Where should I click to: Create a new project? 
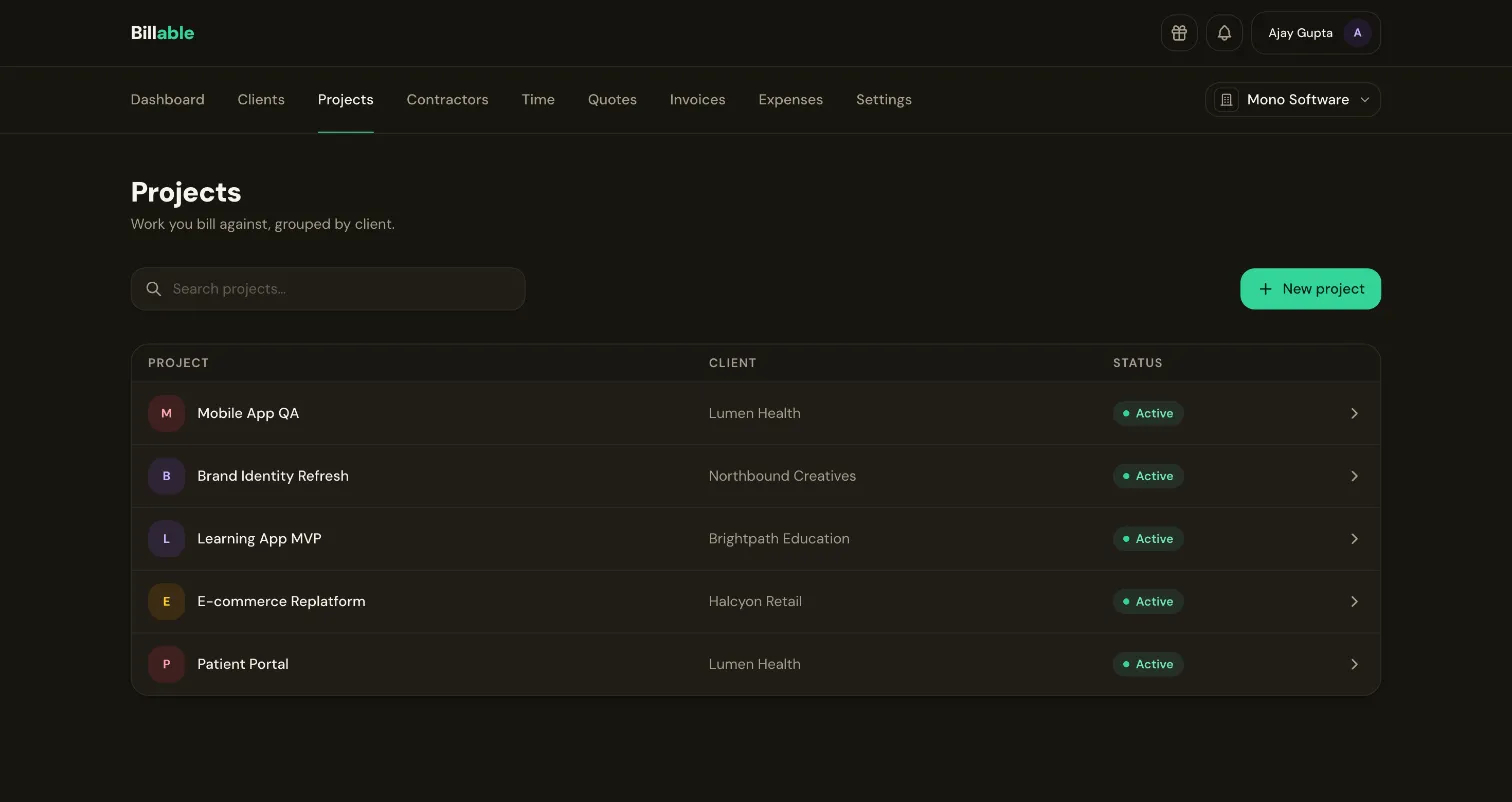1310,289
